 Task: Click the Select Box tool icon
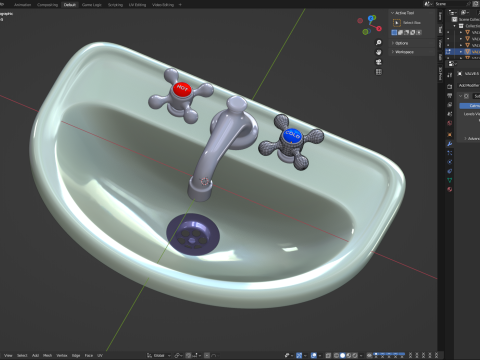click(x=397, y=23)
